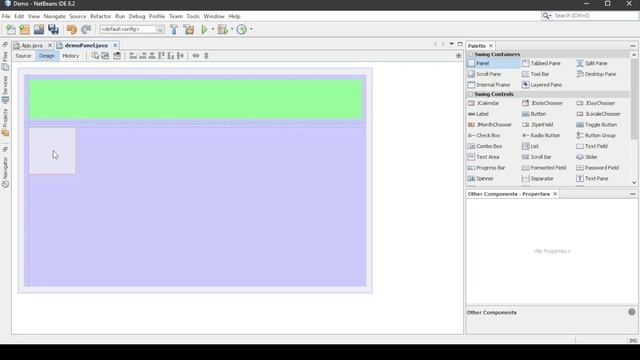Redo the last undone action
This screenshot has height=360, width=640.
pyautogui.click(x=86, y=29)
